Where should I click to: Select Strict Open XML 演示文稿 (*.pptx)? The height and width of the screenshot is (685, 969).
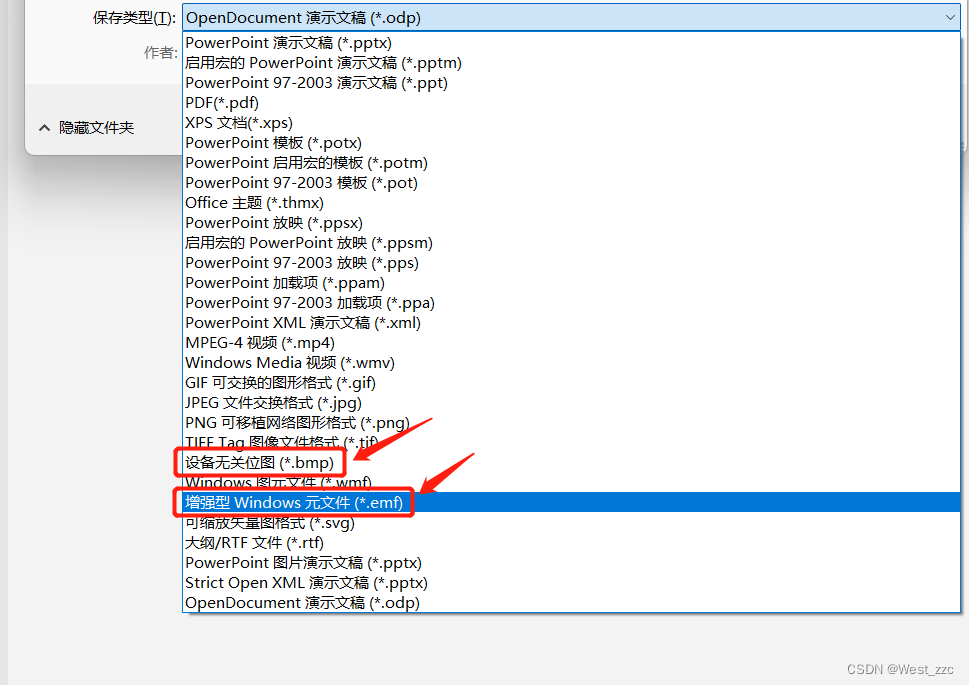pos(571,582)
